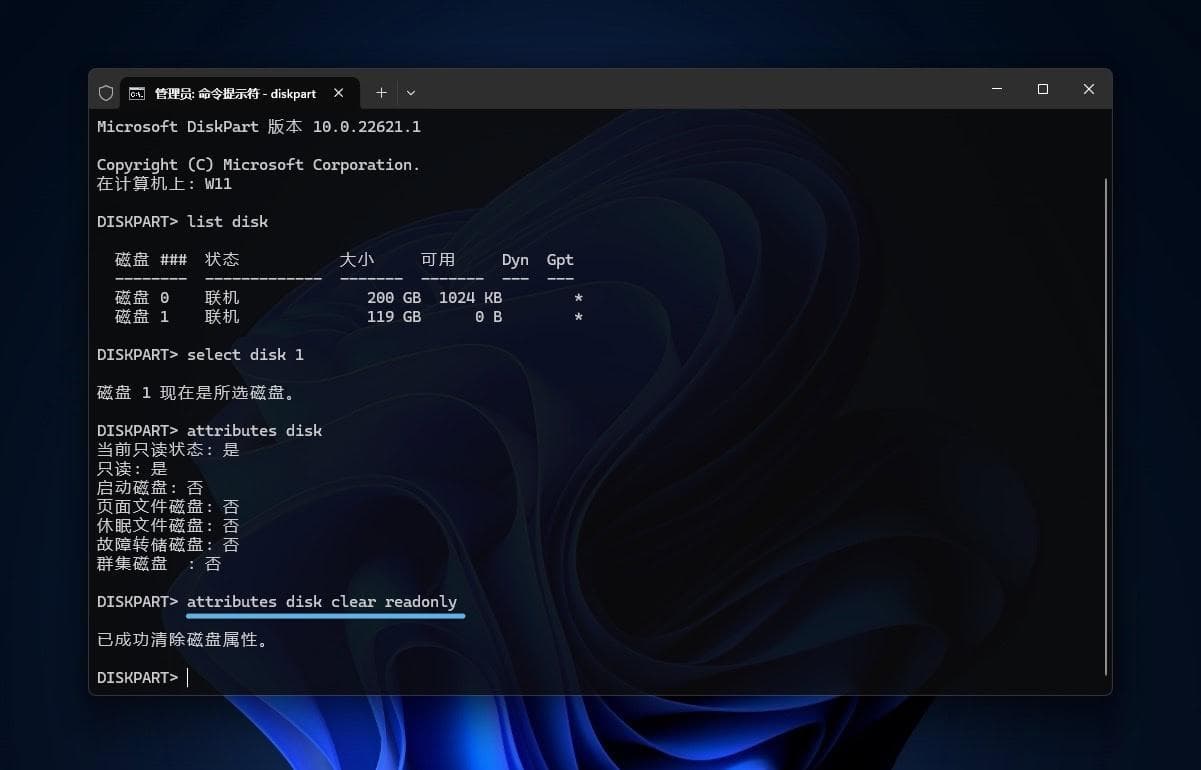
Task: Click the 'Gpt' column header
Action: click(560, 260)
